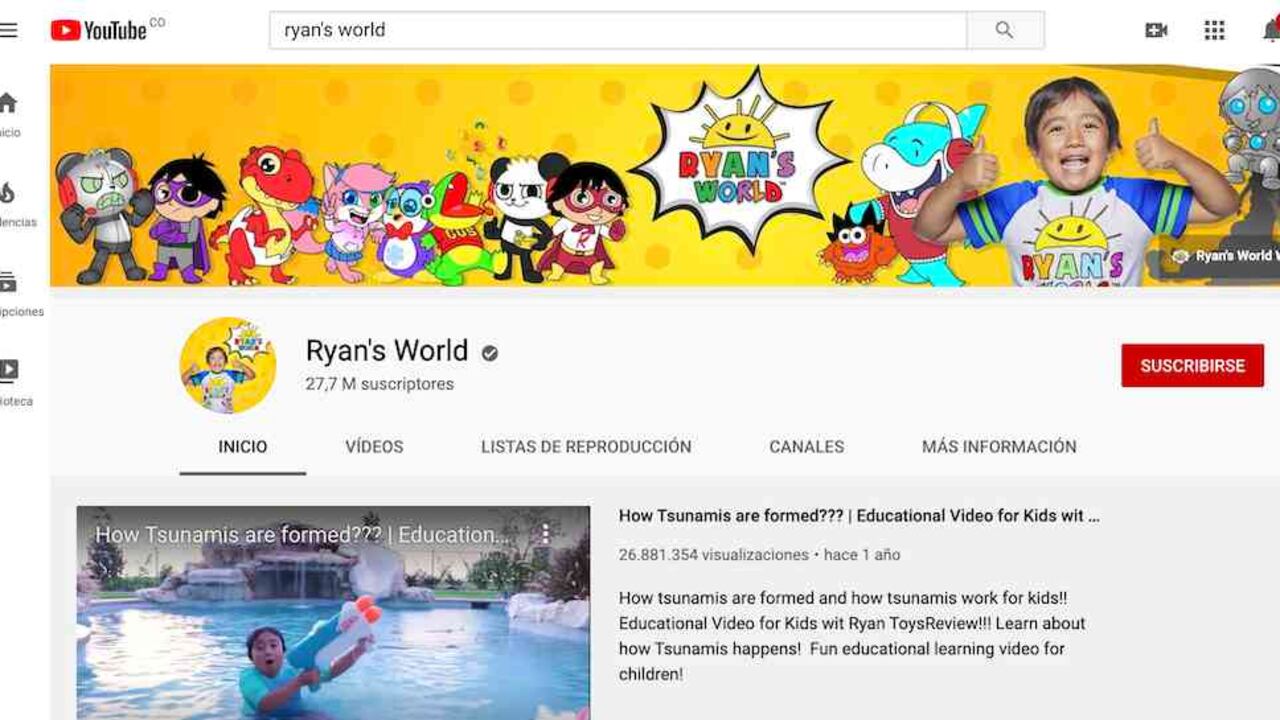Switch to the VÍDEOS tab
The height and width of the screenshot is (720, 1280).
[x=374, y=447]
